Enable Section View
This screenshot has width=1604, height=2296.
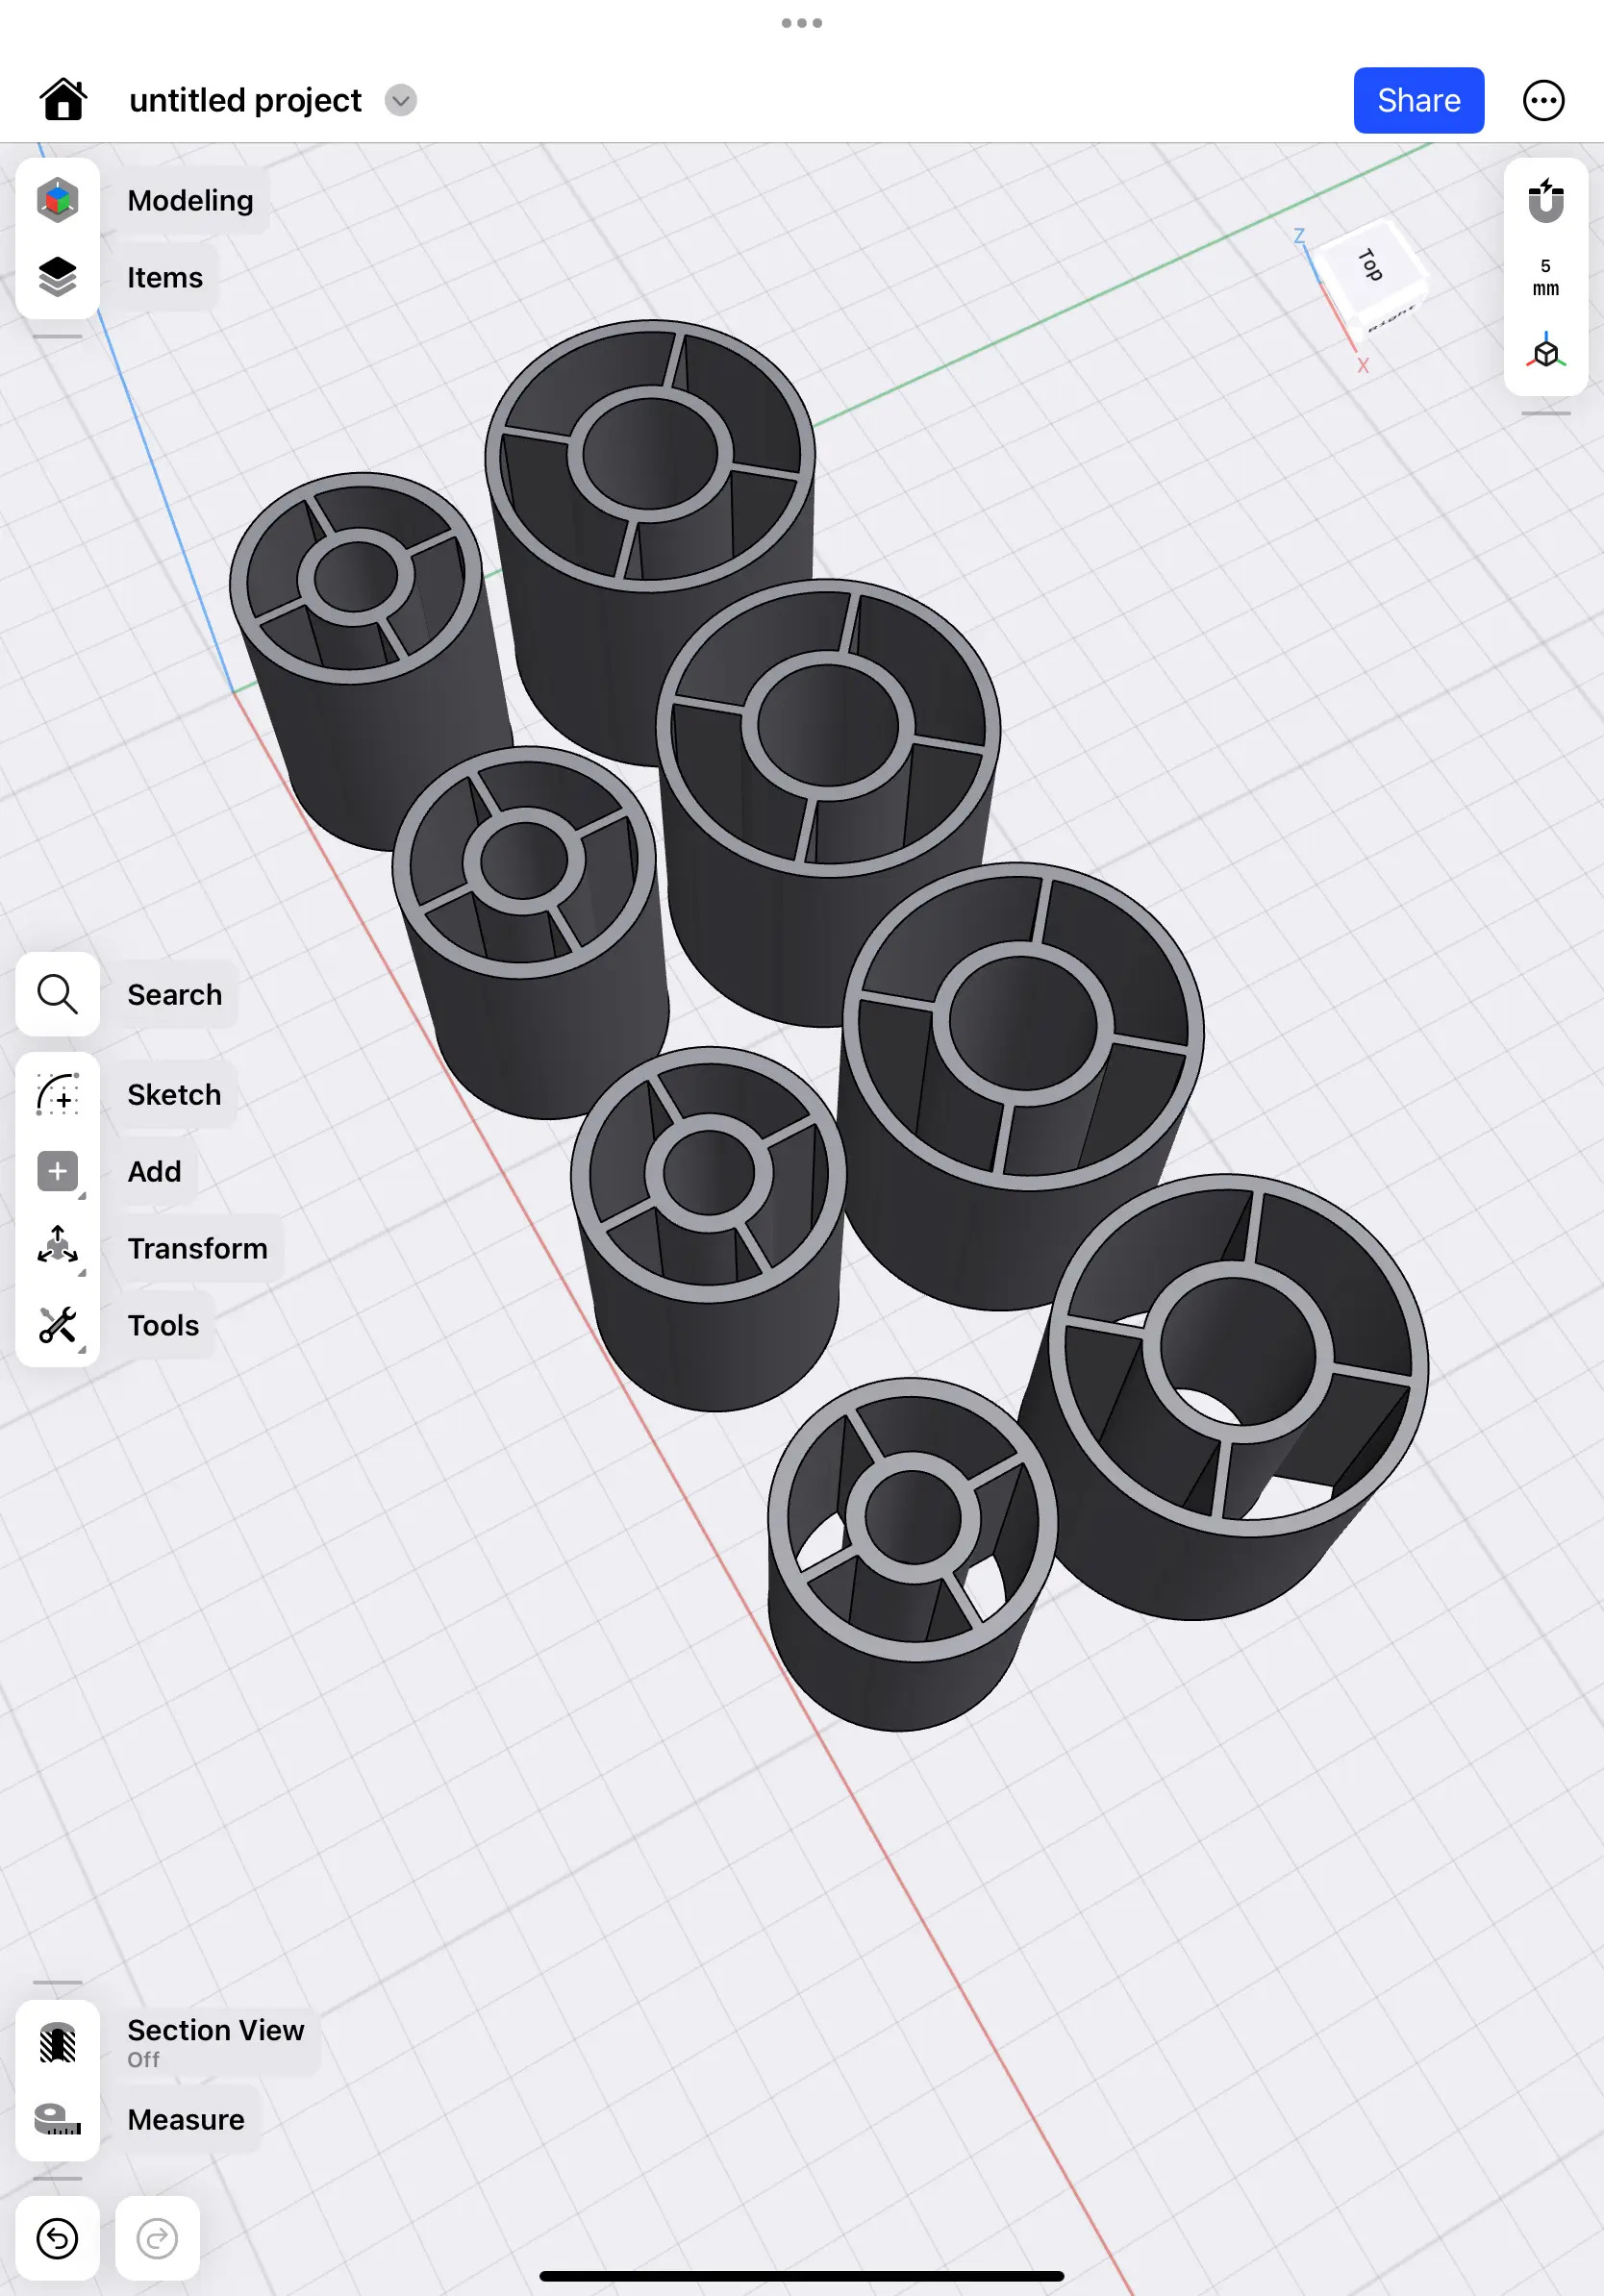point(58,2040)
